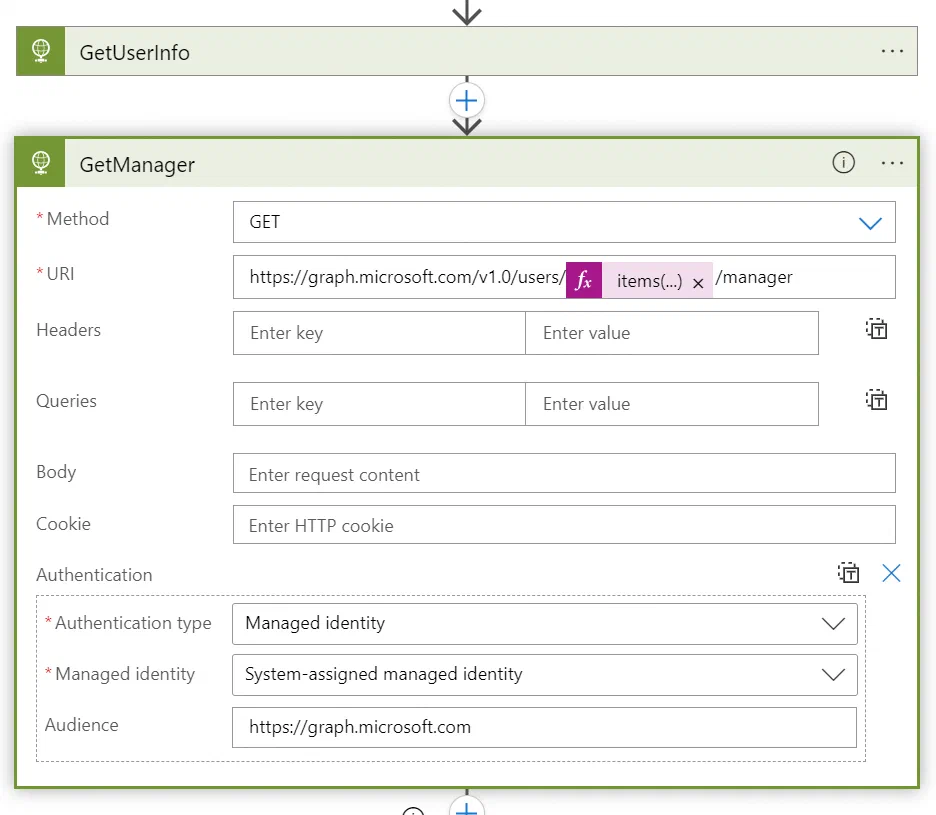Collapse the GetManager action title bar
Screen dimensions: 936x815
[467, 163]
